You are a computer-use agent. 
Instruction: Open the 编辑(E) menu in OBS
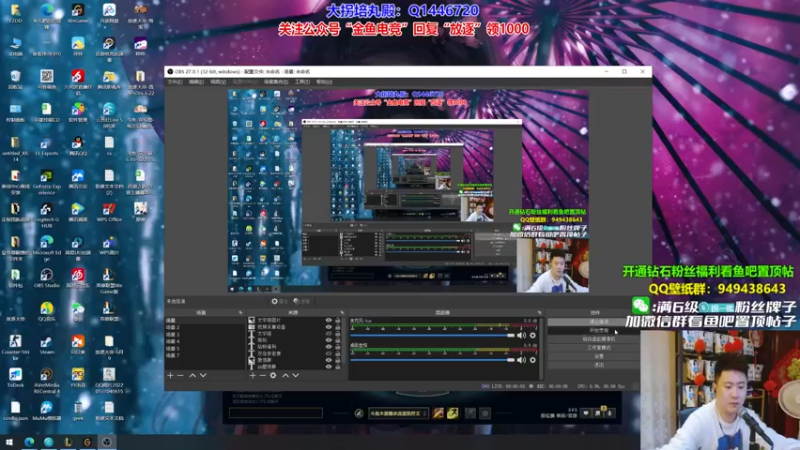tap(196, 82)
